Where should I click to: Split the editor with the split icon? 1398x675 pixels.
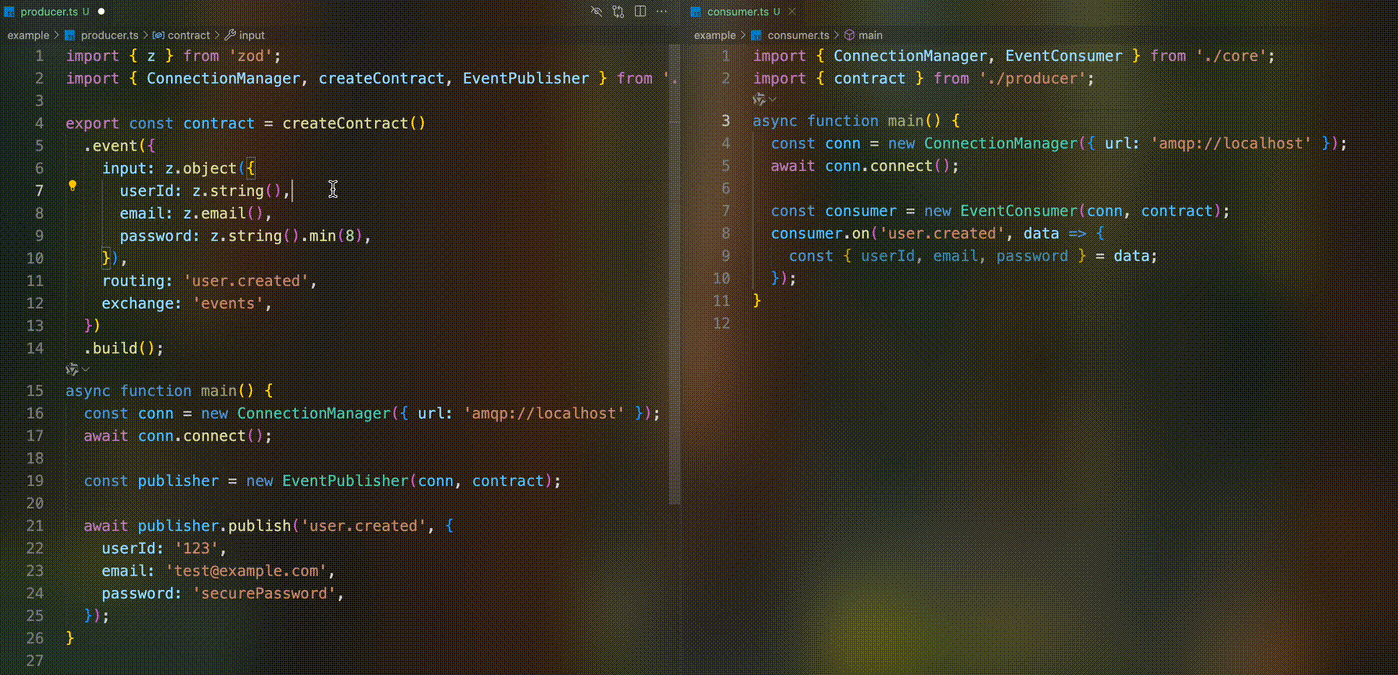[x=640, y=12]
